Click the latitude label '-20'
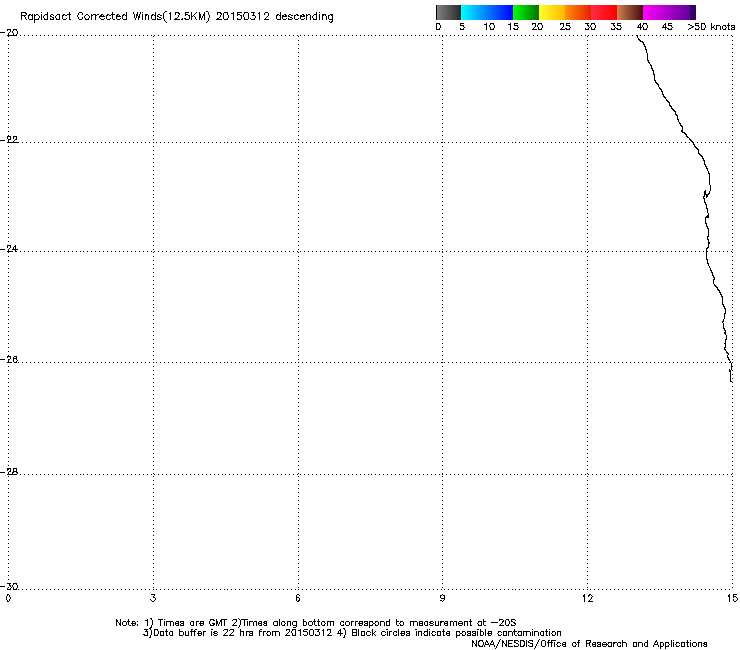740x650 pixels. (x=9, y=33)
